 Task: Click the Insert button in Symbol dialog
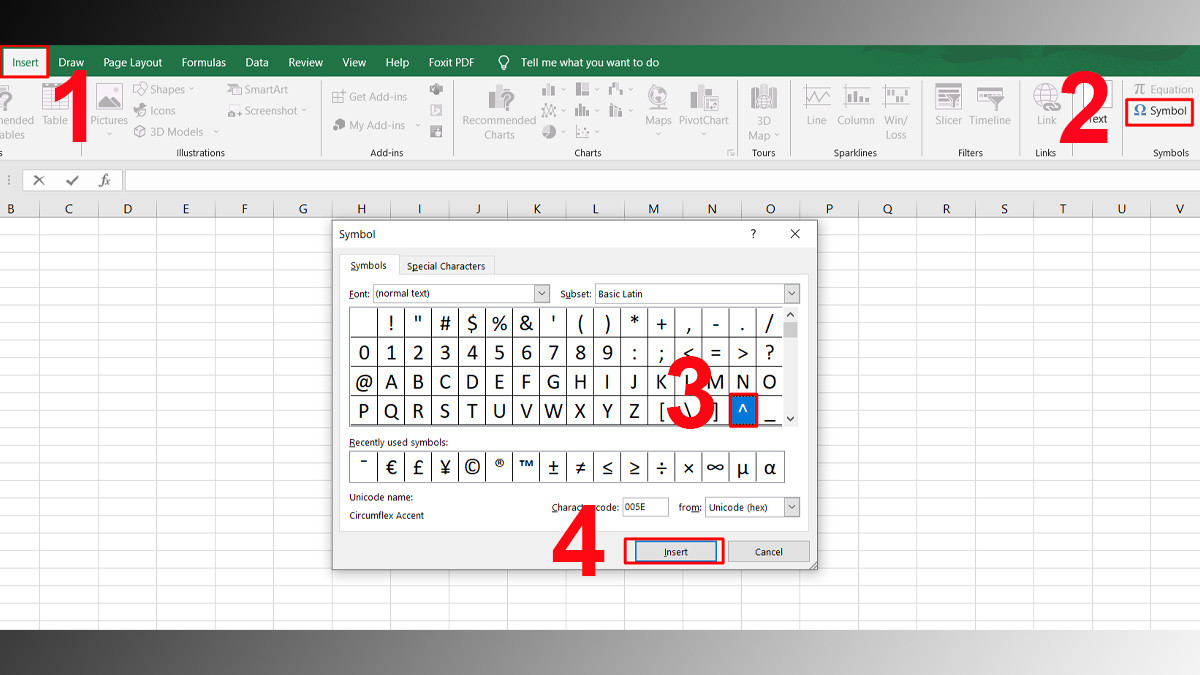(x=676, y=551)
